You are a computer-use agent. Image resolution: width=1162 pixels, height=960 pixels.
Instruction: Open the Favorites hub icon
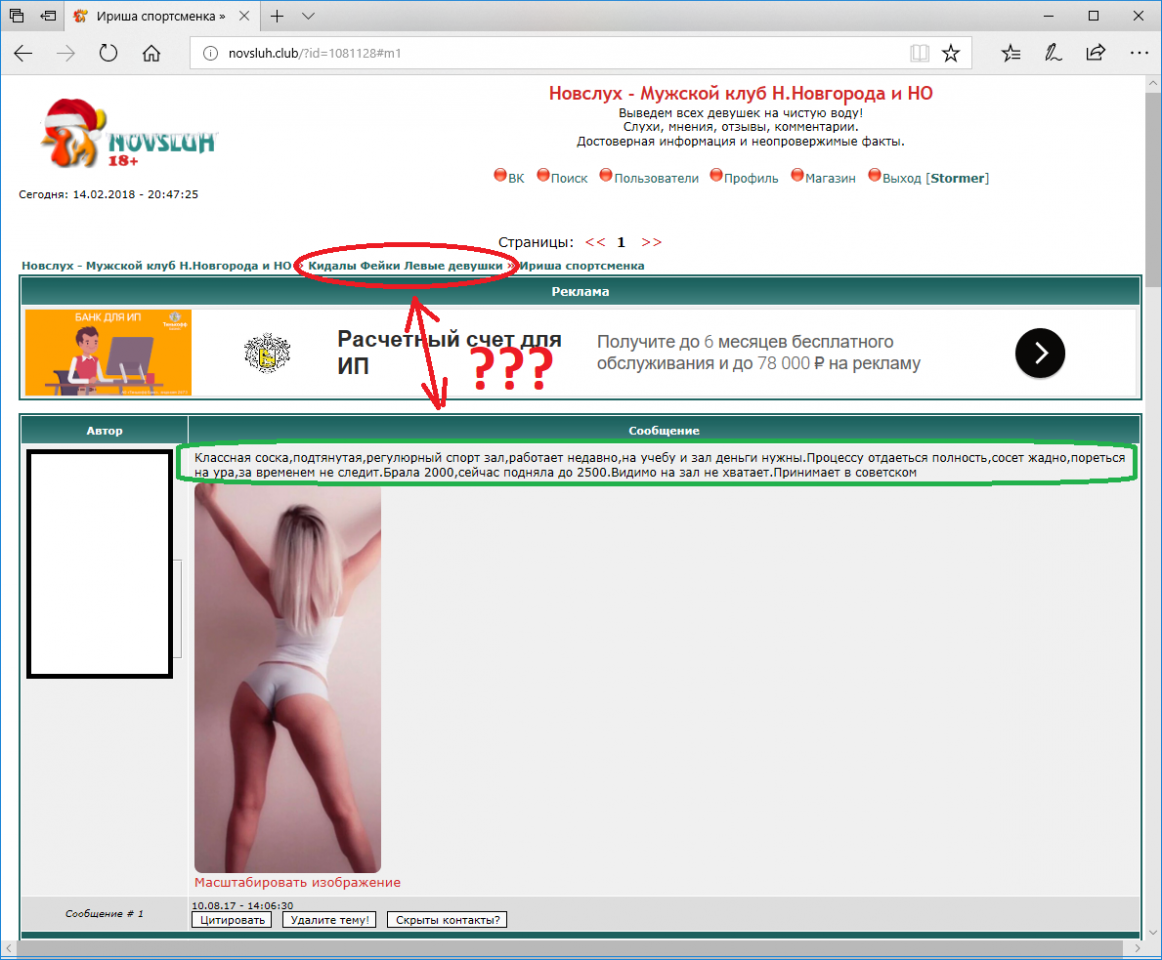(x=1011, y=53)
